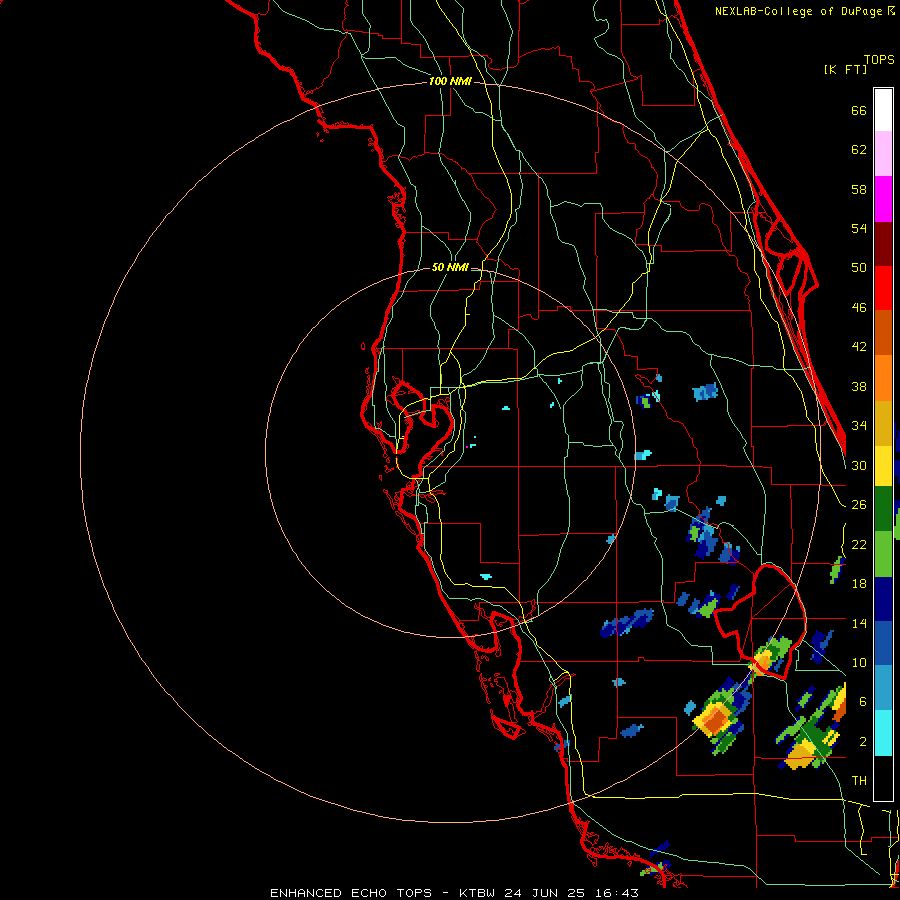The width and height of the screenshot is (900, 900).
Task: Click the 'TH' threshold legend label
Action: (859, 781)
